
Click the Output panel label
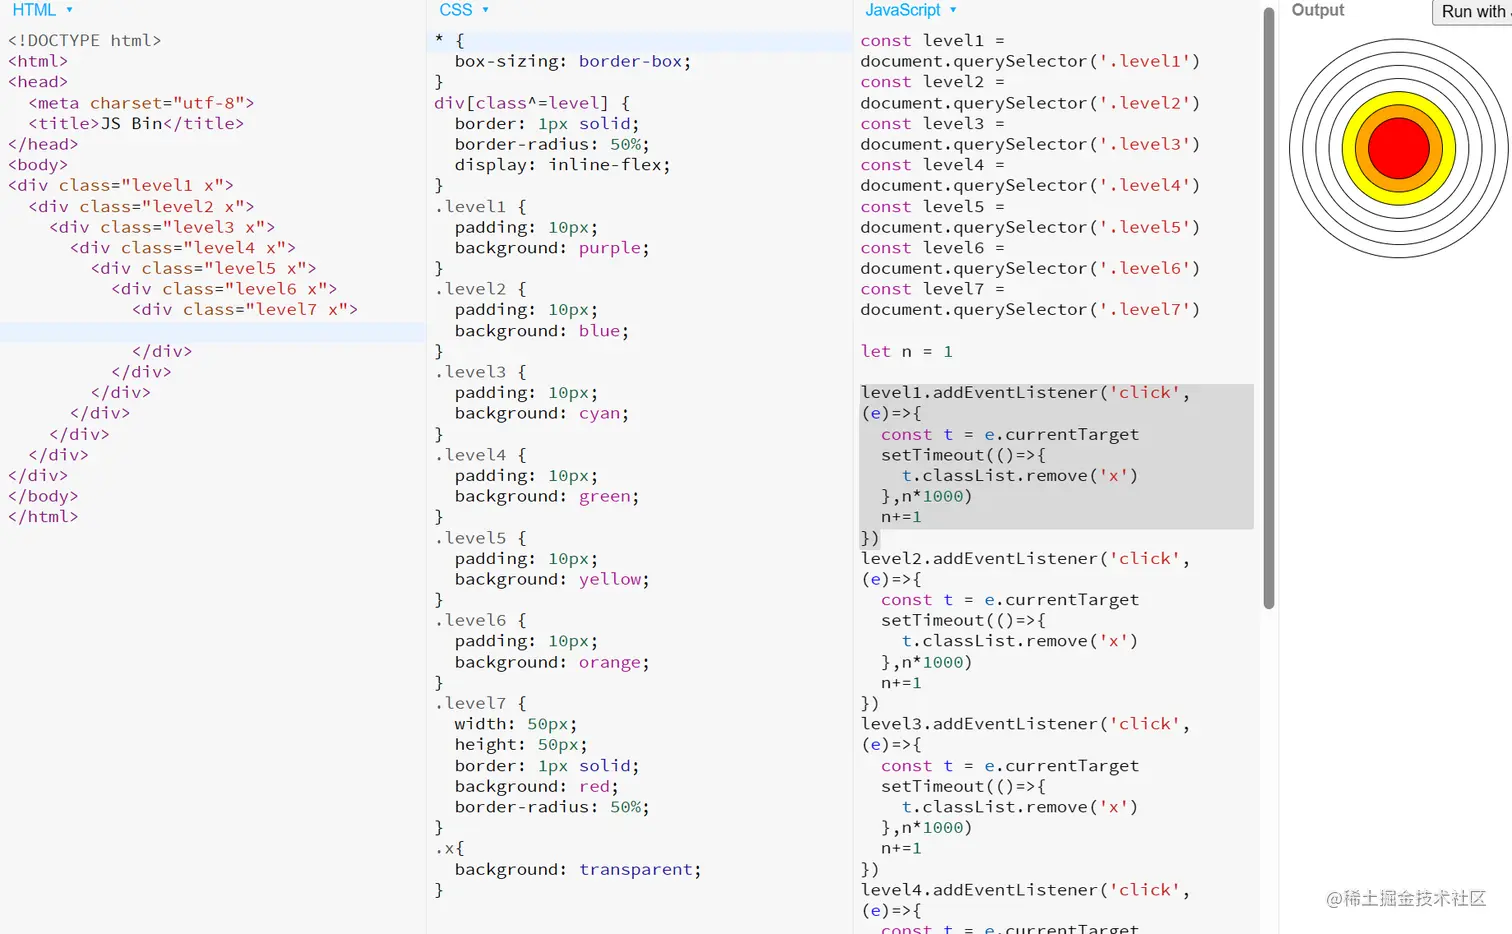pyautogui.click(x=1318, y=10)
